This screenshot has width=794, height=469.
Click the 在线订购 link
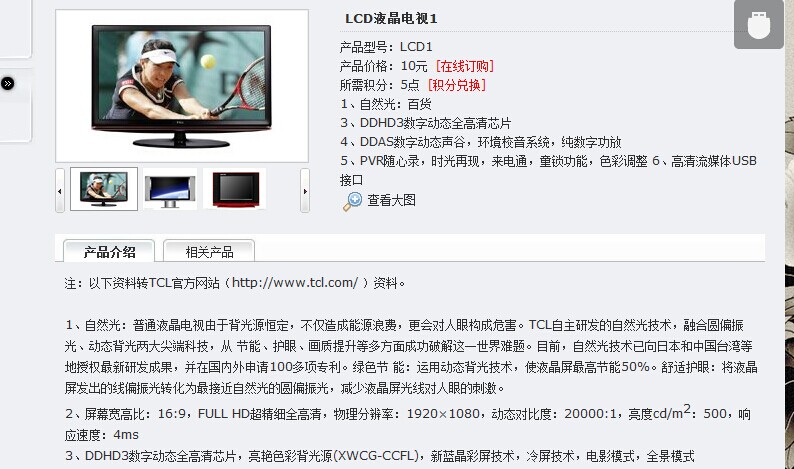point(464,66)
